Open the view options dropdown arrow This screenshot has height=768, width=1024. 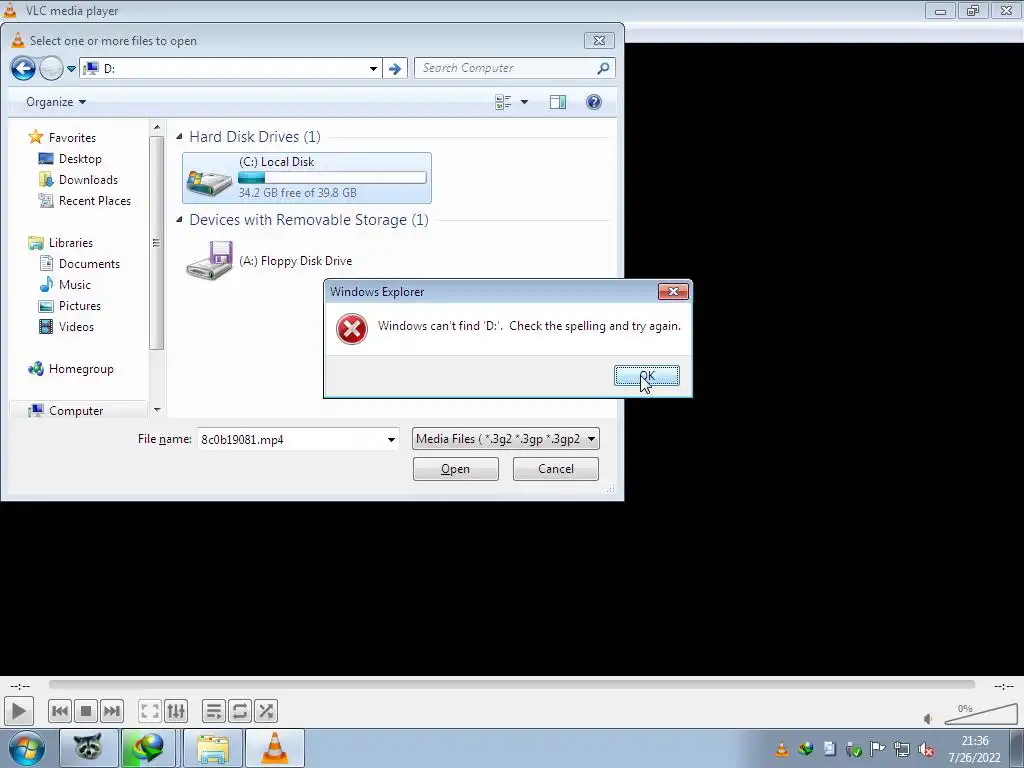[524, 102]
